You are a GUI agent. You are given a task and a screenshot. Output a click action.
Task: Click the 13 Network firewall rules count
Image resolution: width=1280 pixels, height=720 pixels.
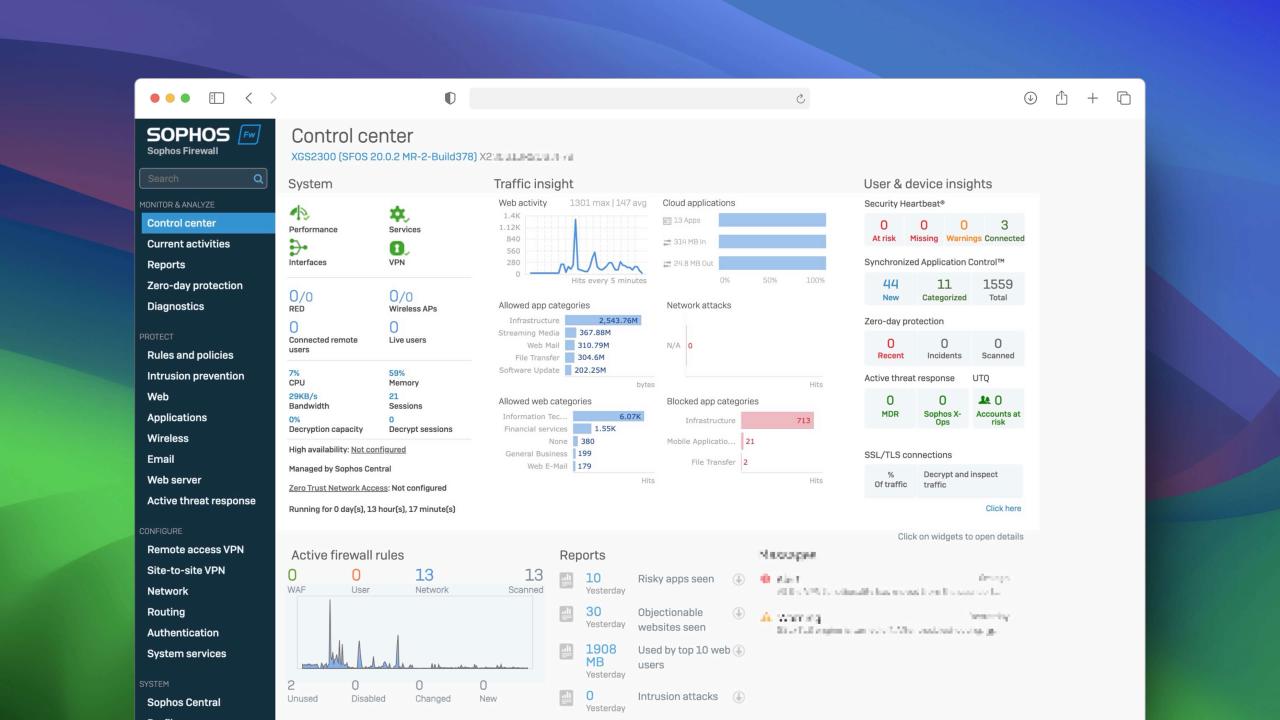424,575
